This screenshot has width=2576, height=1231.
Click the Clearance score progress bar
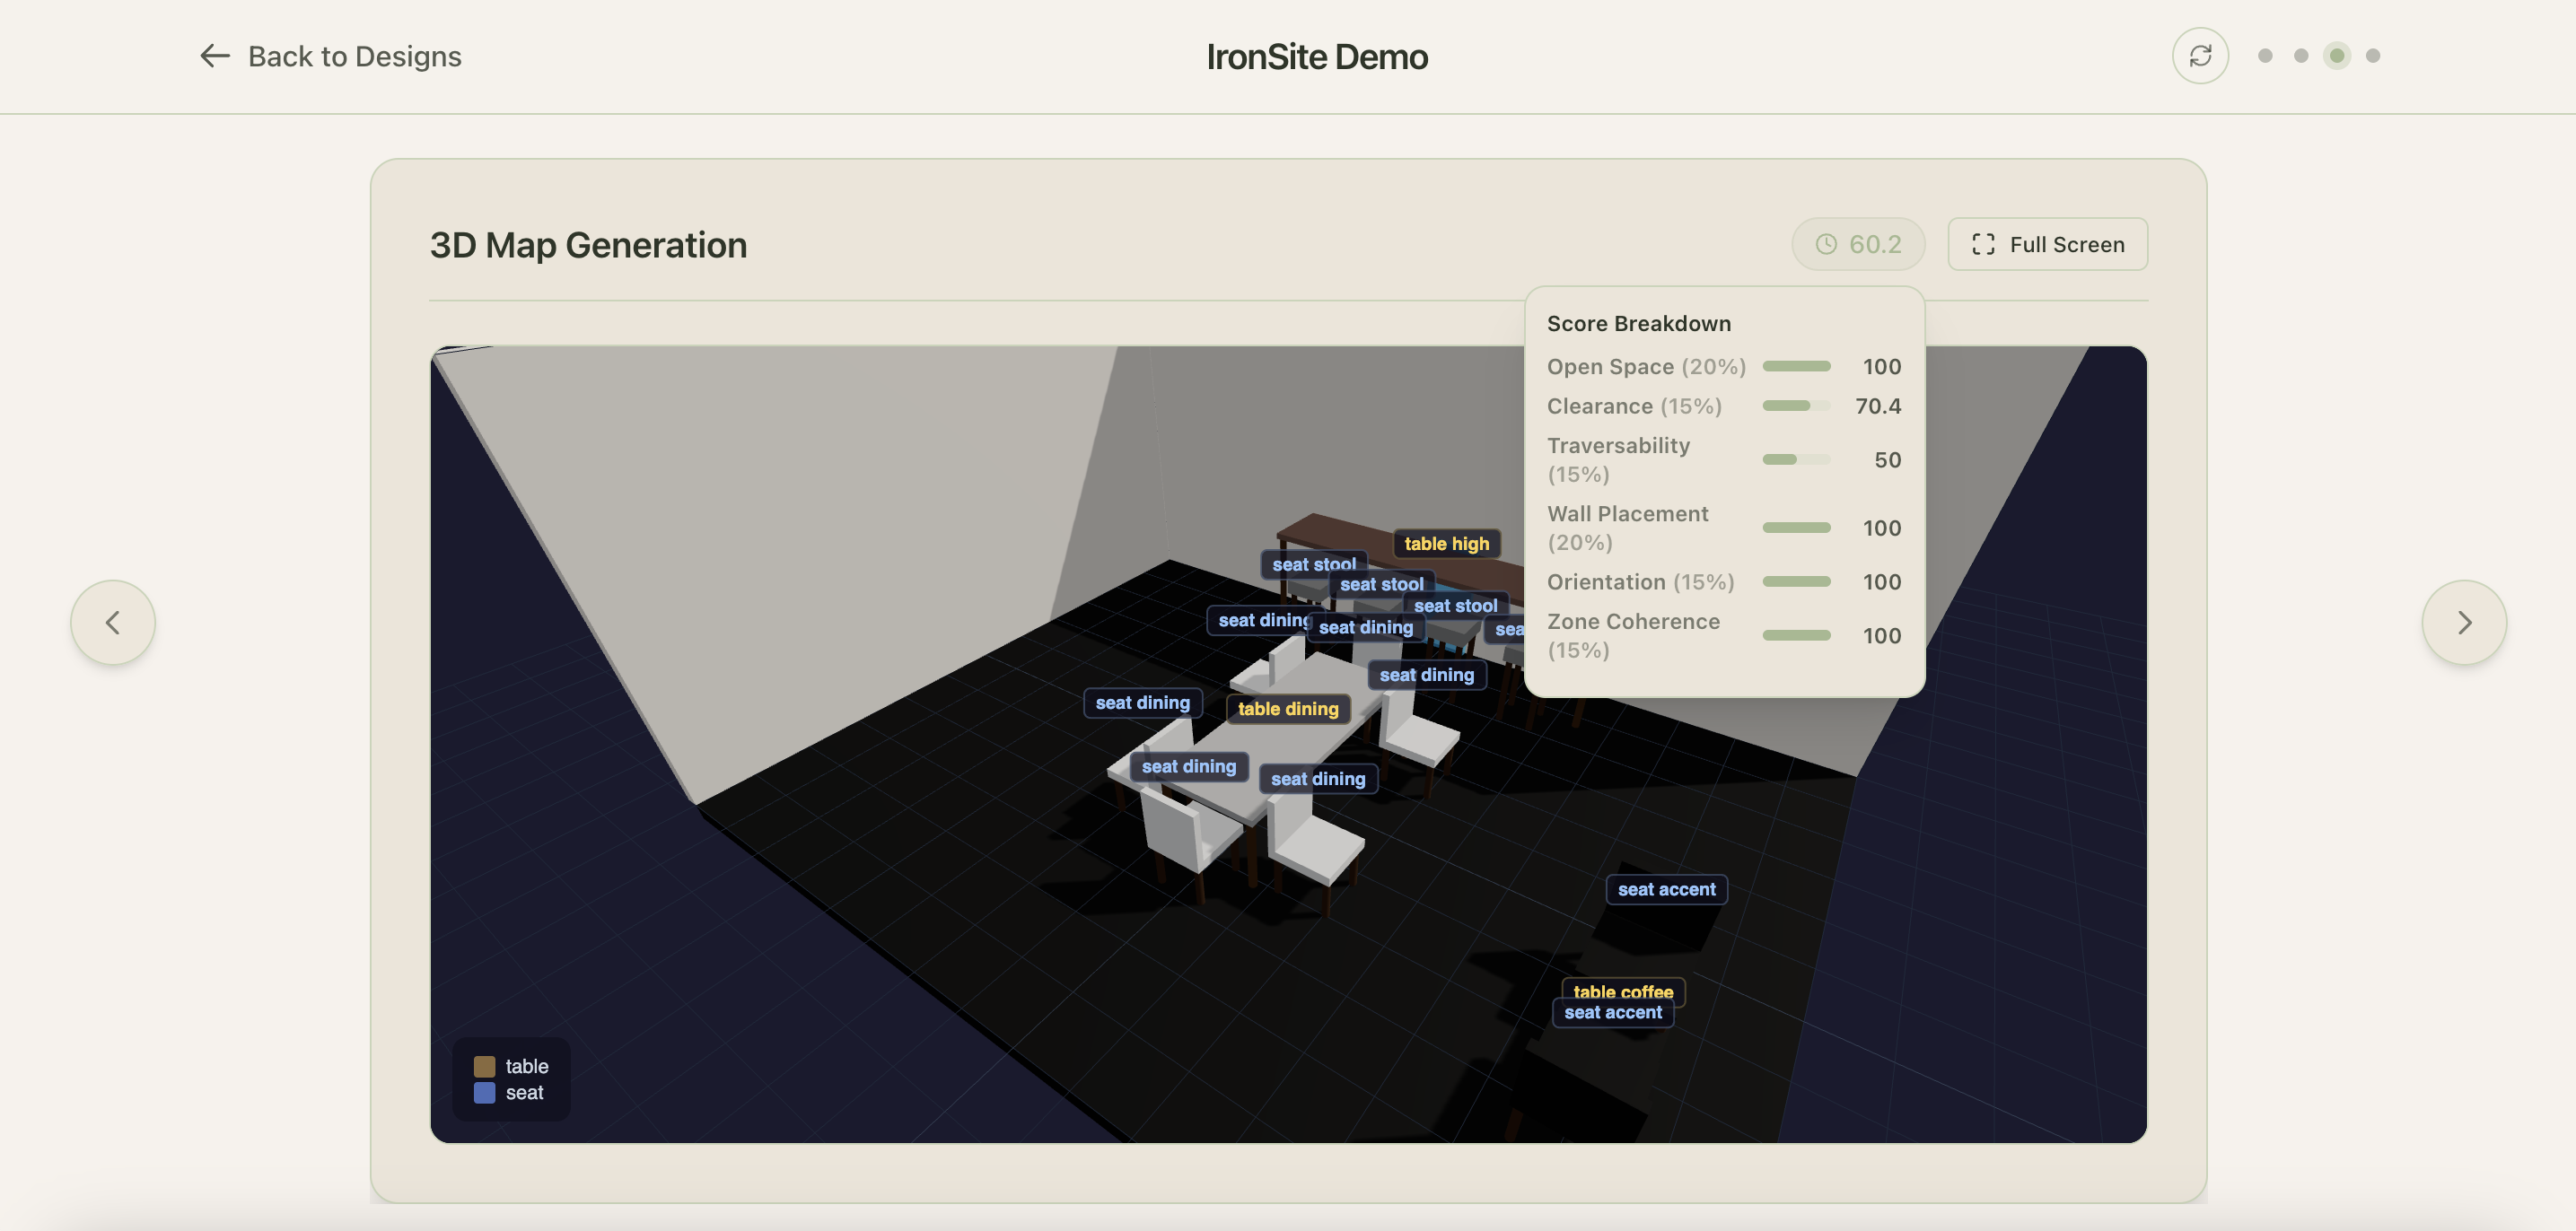(x=1795, y=406)
